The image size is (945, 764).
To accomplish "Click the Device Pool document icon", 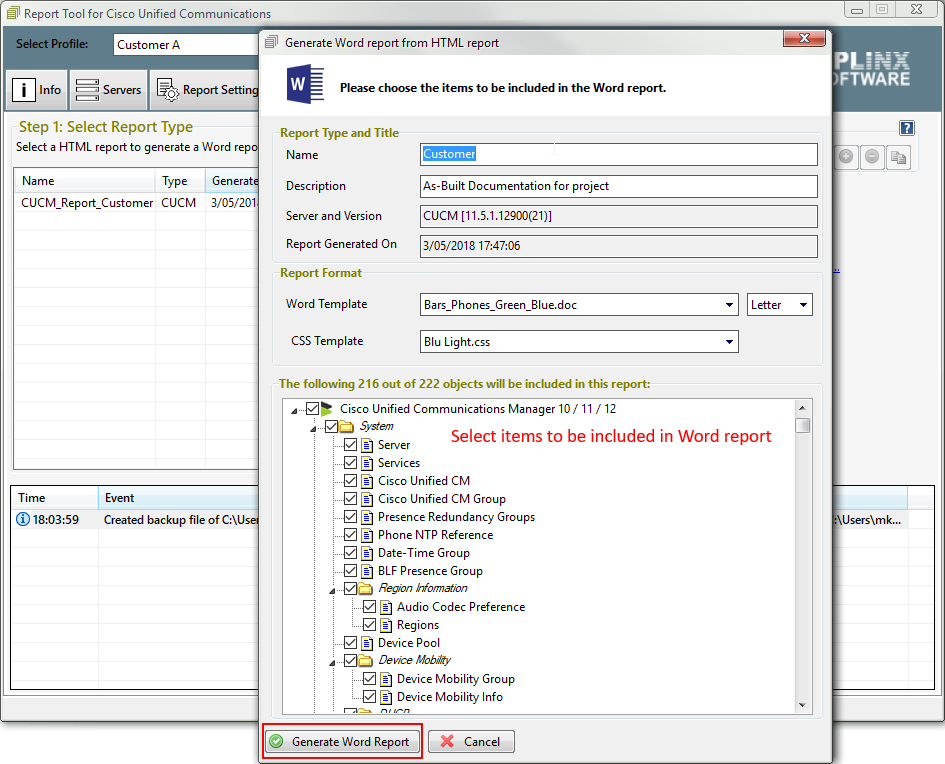I will click(x=367, y=643).
